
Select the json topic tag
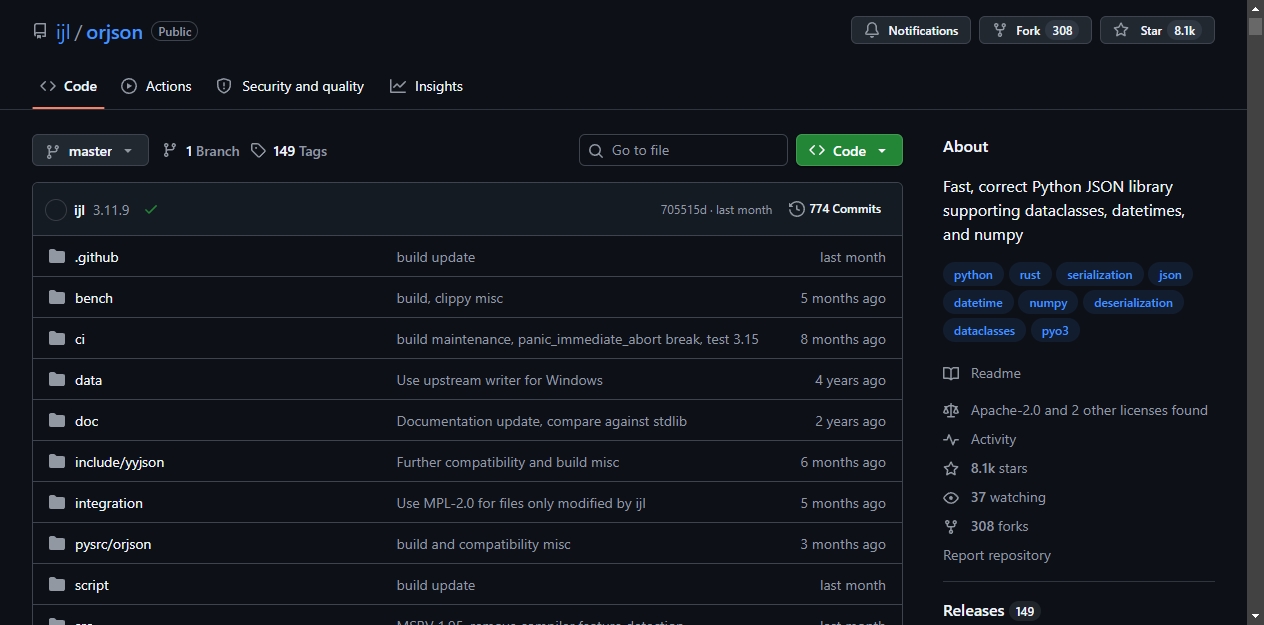(x=1170, y=275)
